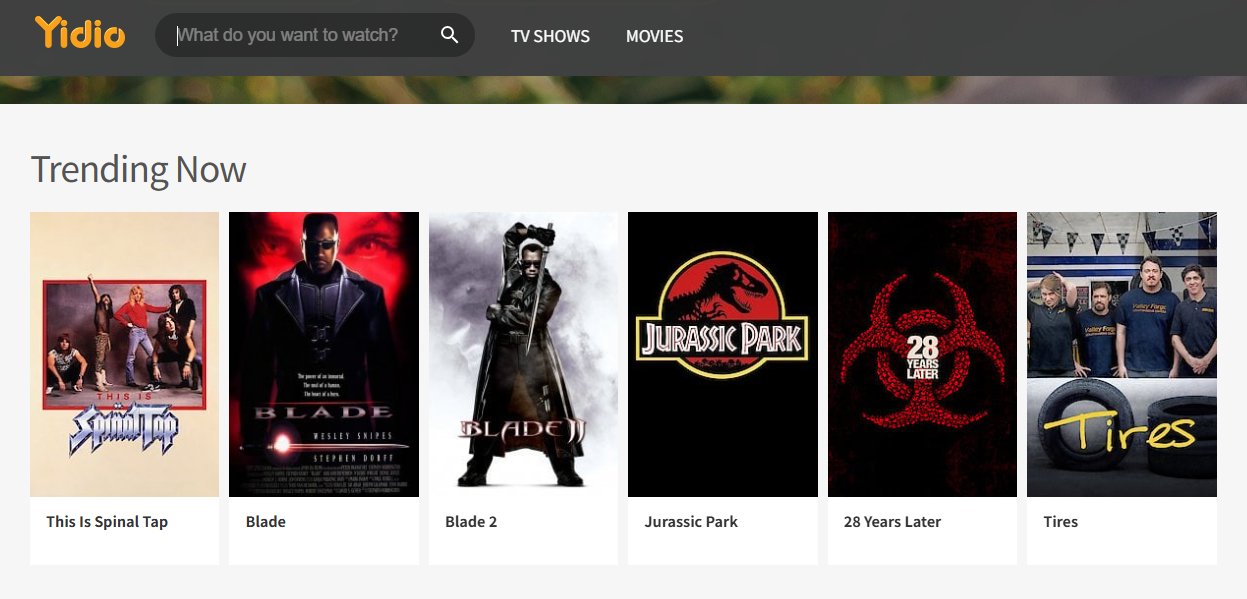Open the This Is Spinal Tap poster
Viewport: 1247px width, 599px height.
pyautogui.click(x=124, y=354)
